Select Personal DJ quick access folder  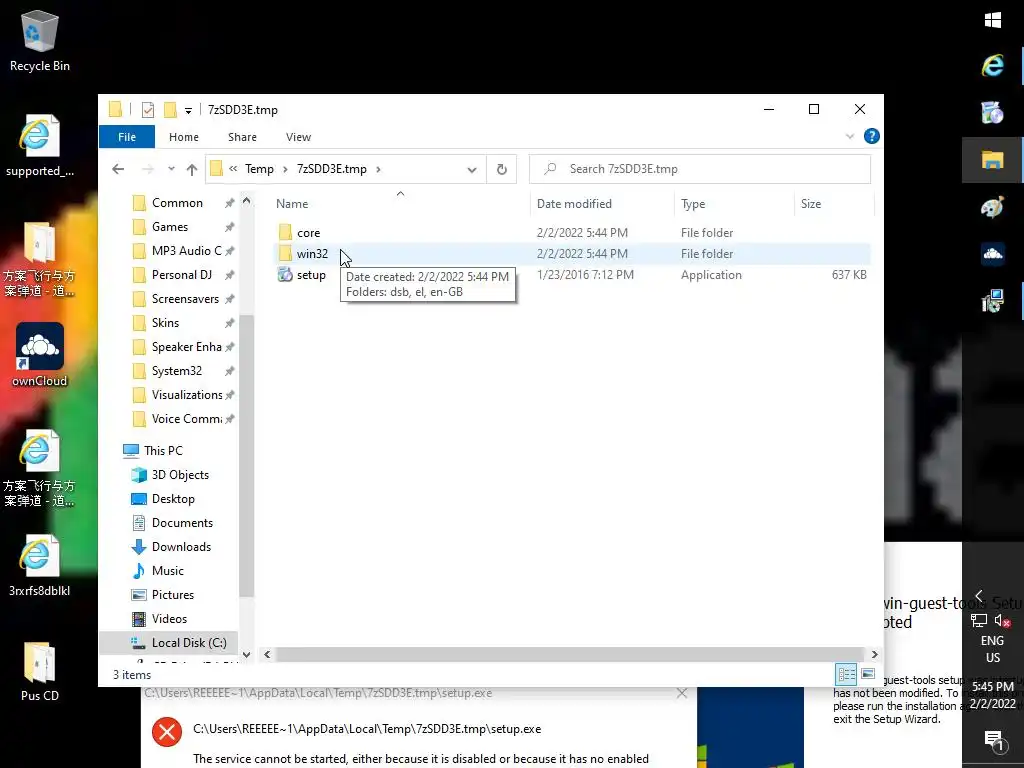[x=182, y=275]
